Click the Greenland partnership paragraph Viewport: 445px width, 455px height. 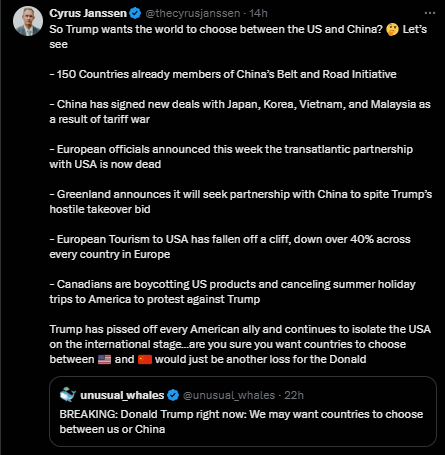pyautogui.click(x=241, y=202)
